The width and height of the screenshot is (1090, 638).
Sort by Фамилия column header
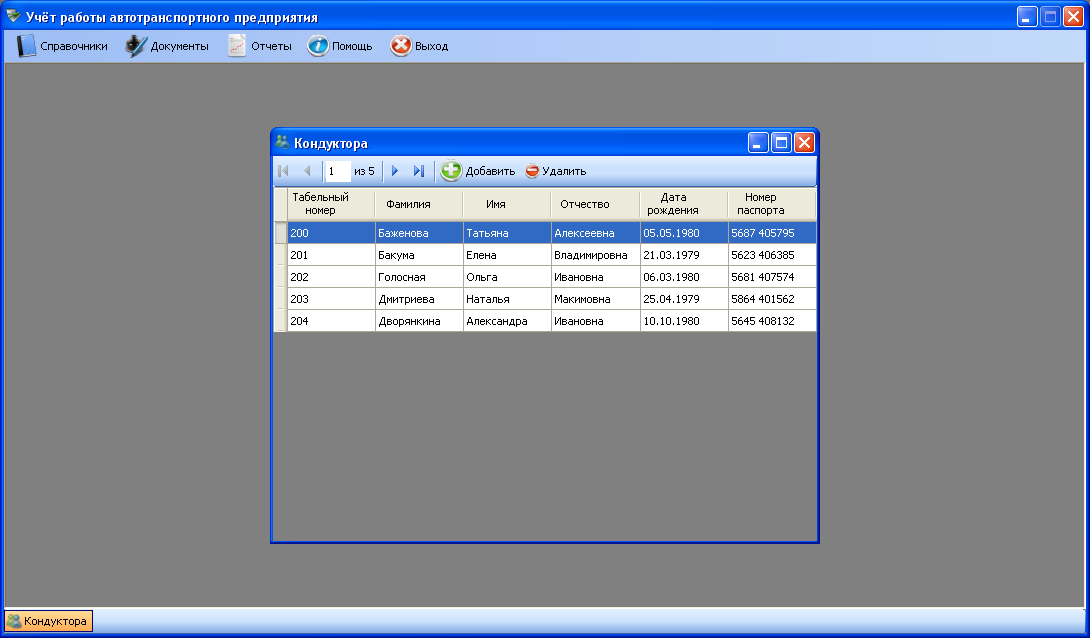pos(408,204)
